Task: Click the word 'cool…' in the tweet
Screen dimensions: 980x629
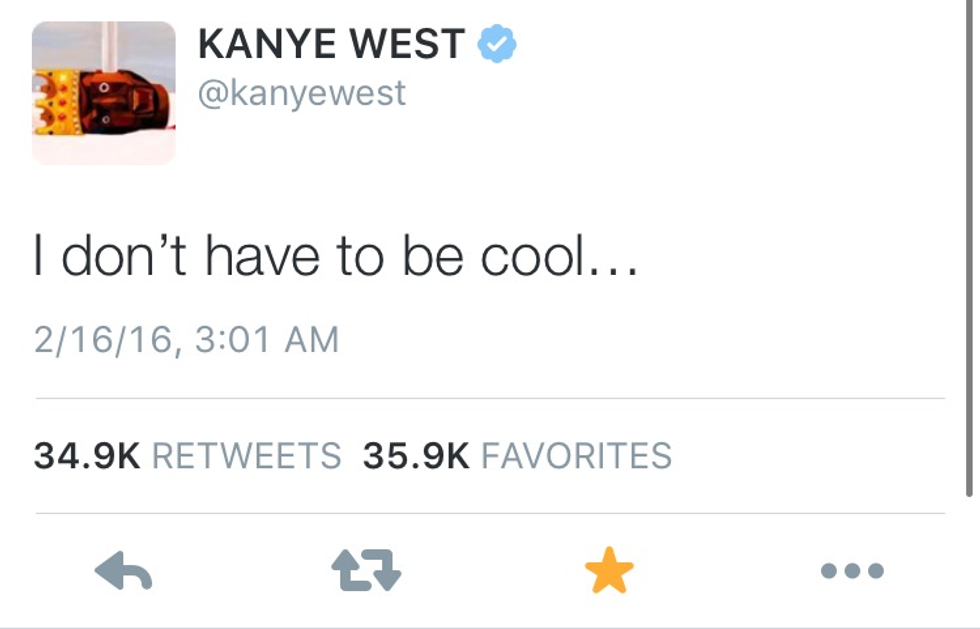Action: [x=559, y=255]
